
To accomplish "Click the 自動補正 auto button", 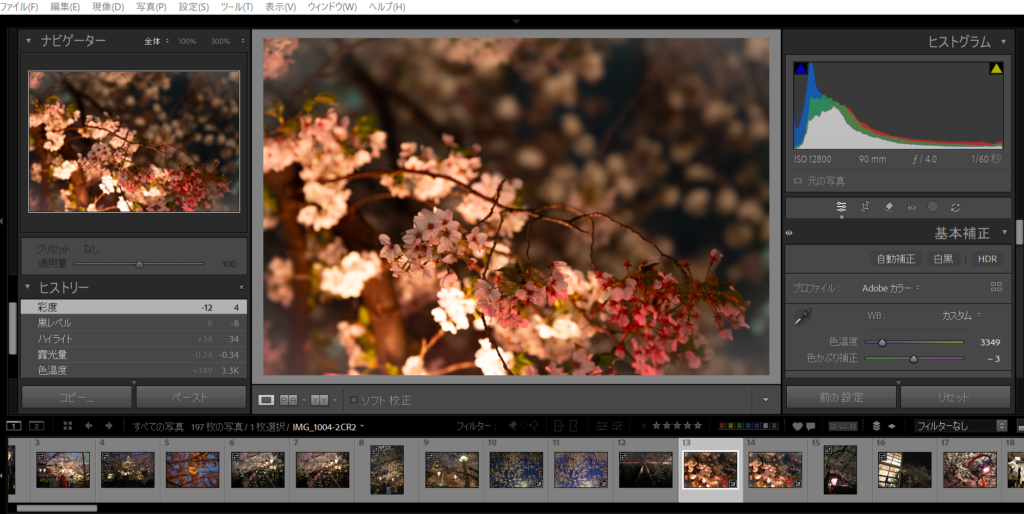I will pos(895,259).
